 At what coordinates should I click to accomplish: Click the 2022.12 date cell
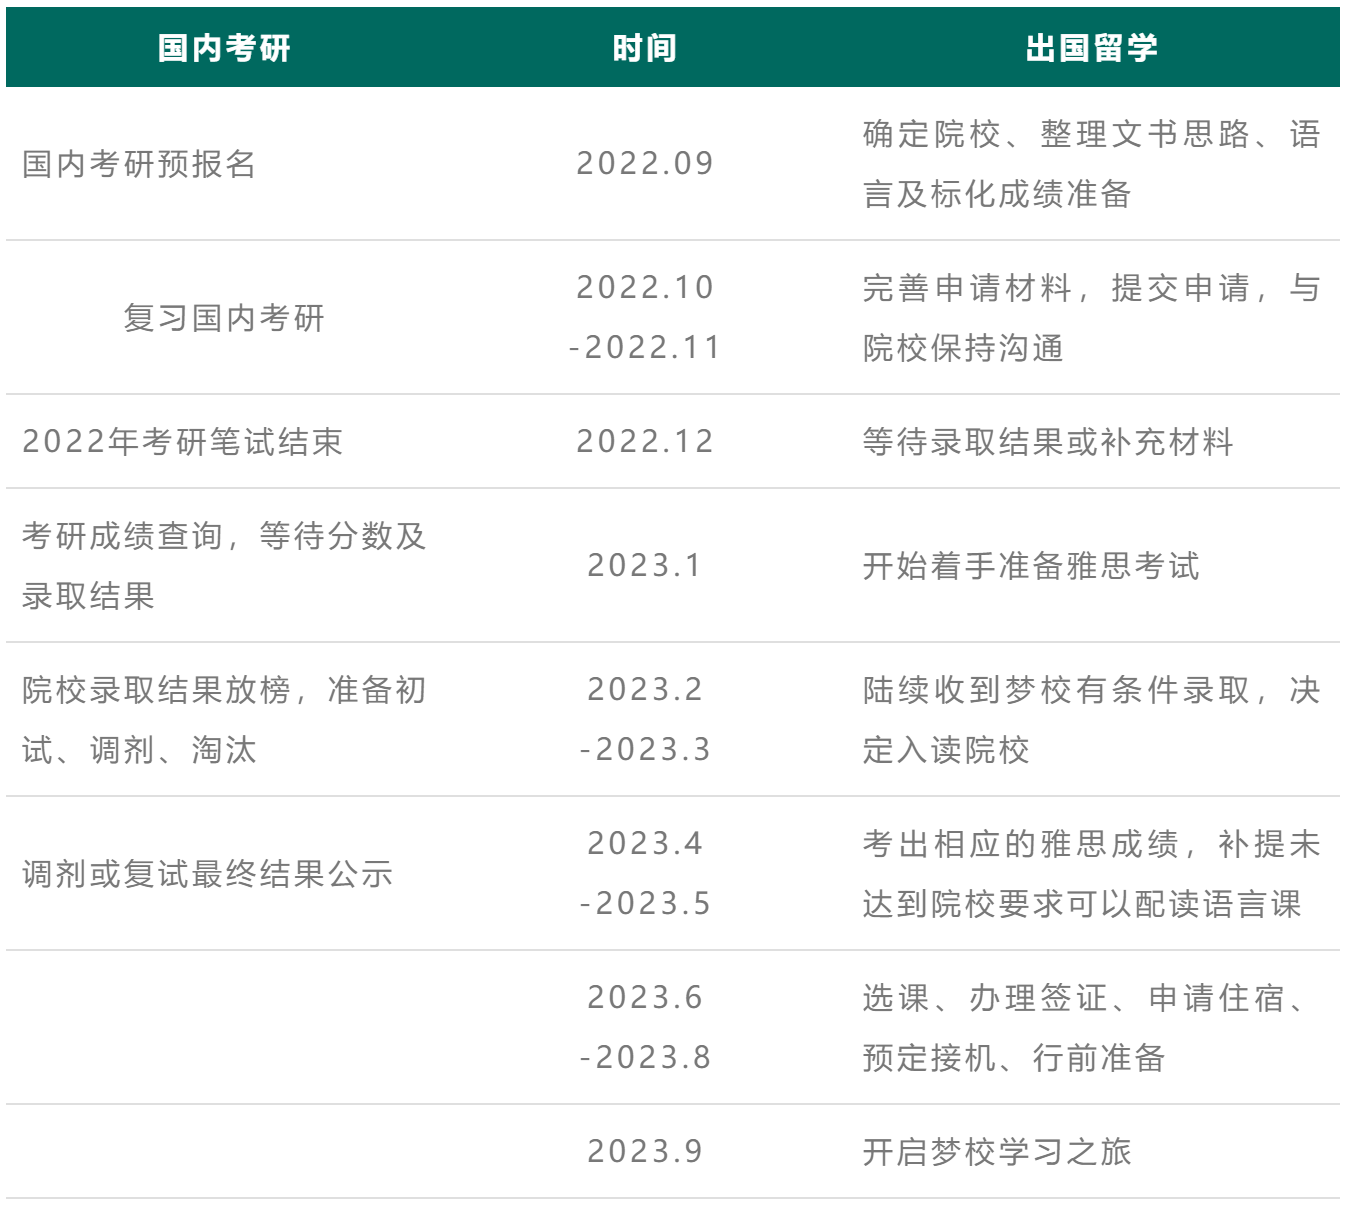pyautogui.click(x=645, y=442)
